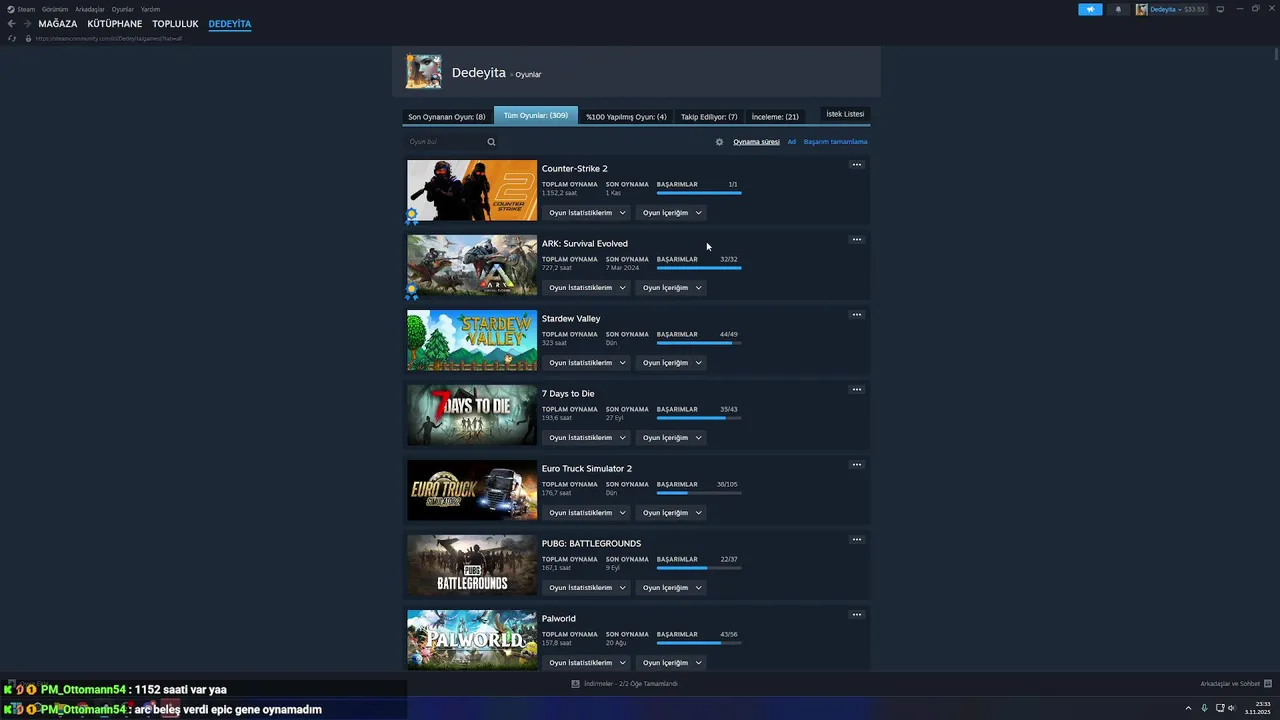Switch to Big Picture mode icon
The image size is (1280, 720).
click(x=1220, y=9)
